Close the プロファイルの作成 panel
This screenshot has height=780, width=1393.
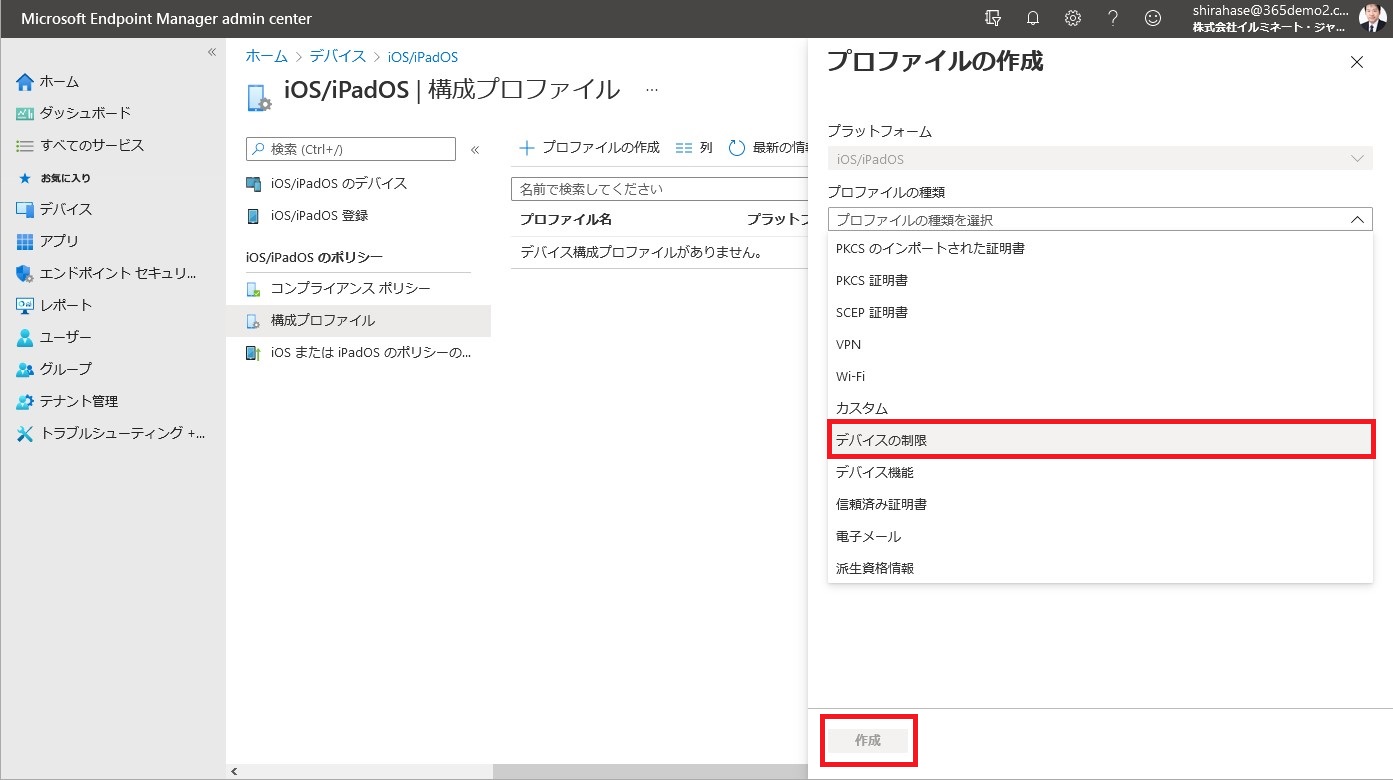(x=1357, y=62)
